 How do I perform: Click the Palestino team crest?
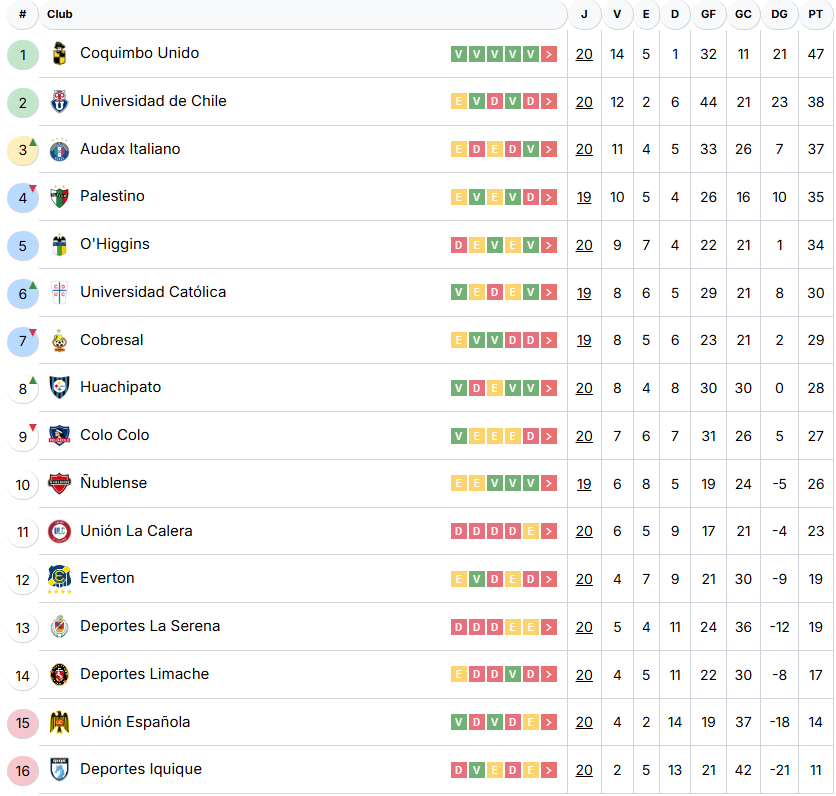59,197
